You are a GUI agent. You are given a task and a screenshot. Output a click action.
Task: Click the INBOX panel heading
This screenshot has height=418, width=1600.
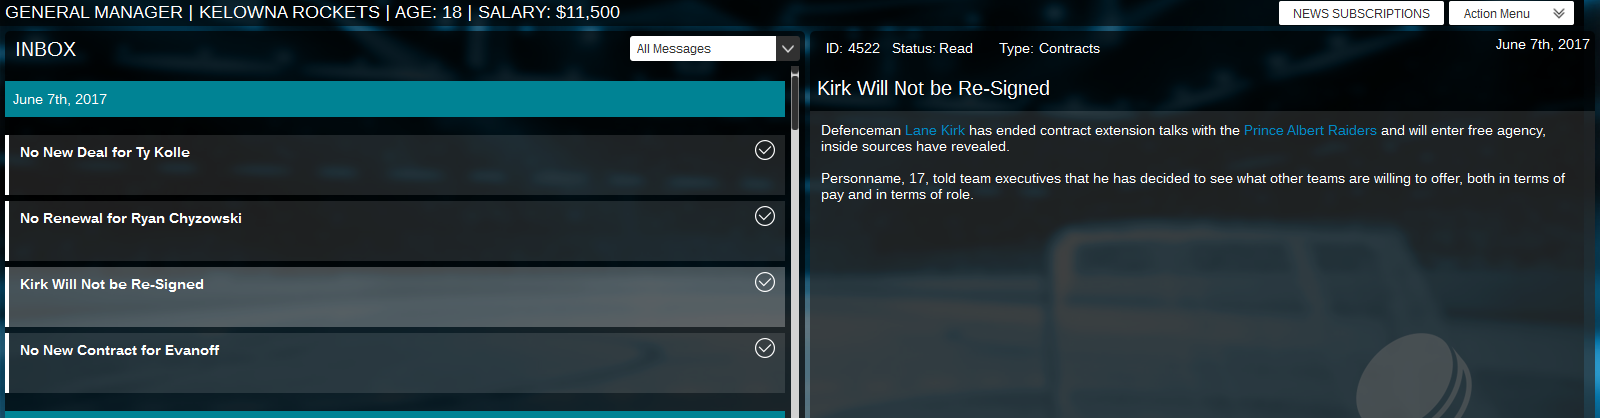(45, 49)
